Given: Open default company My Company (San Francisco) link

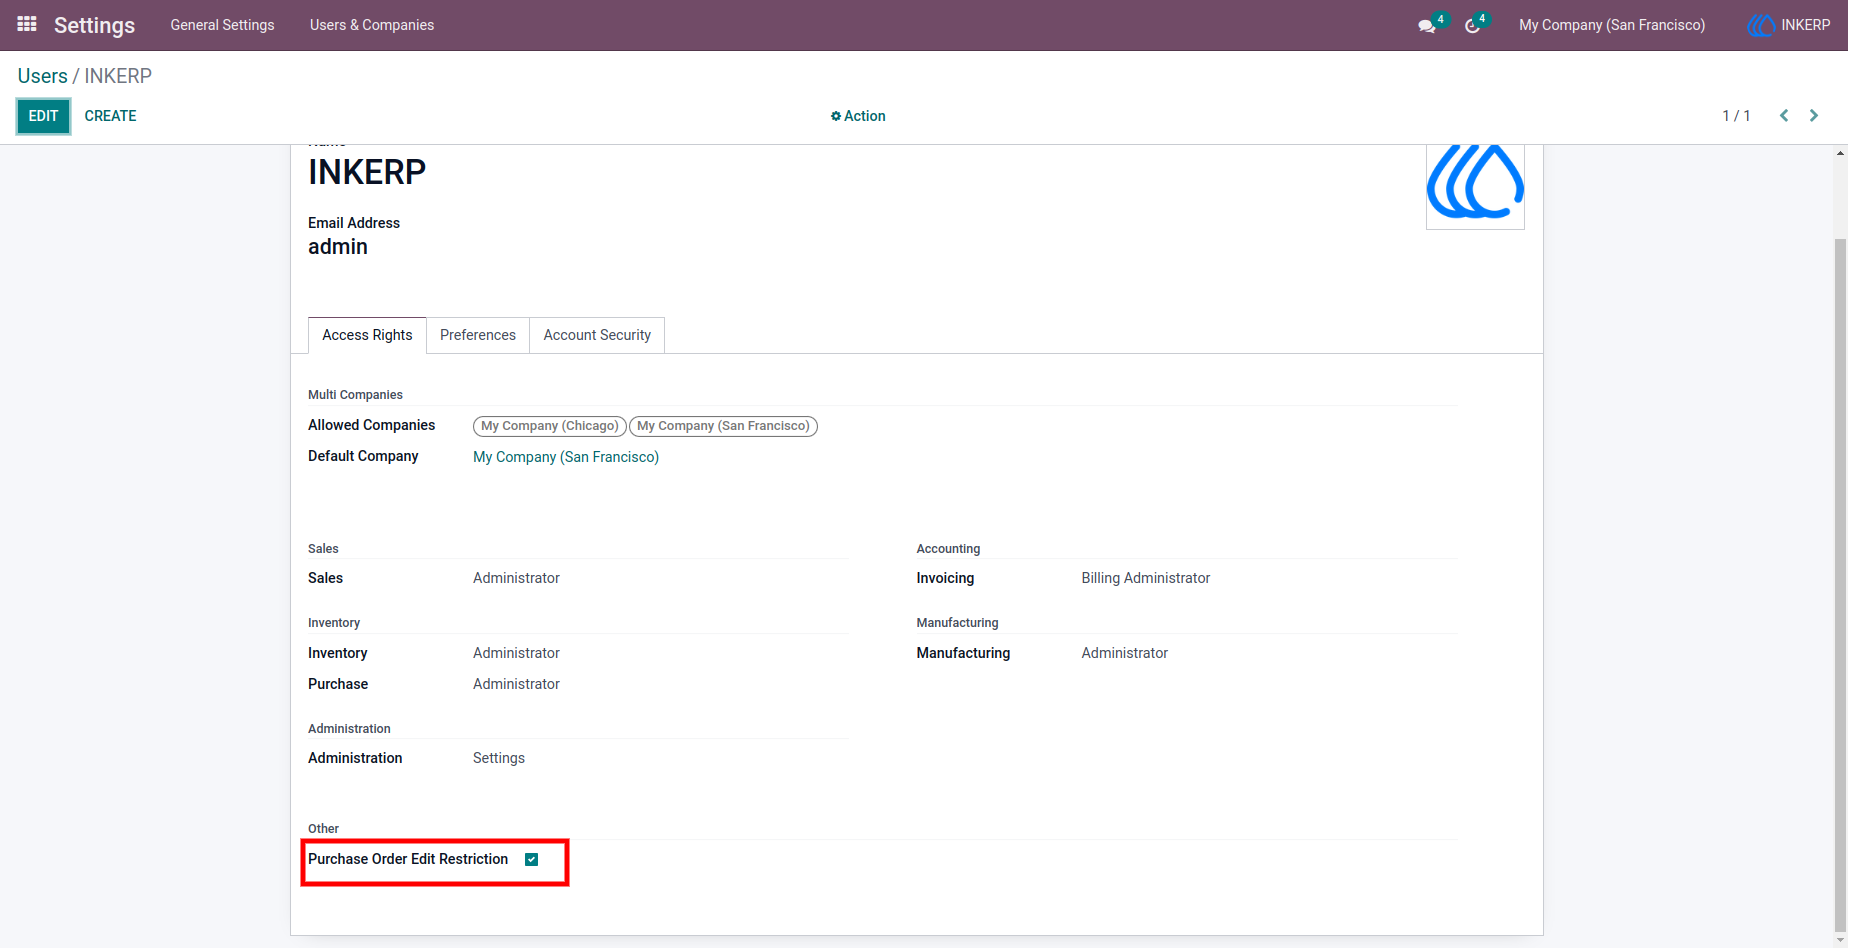Looking at the screenshot, I should pyautogui.click(x=566, y=457).
